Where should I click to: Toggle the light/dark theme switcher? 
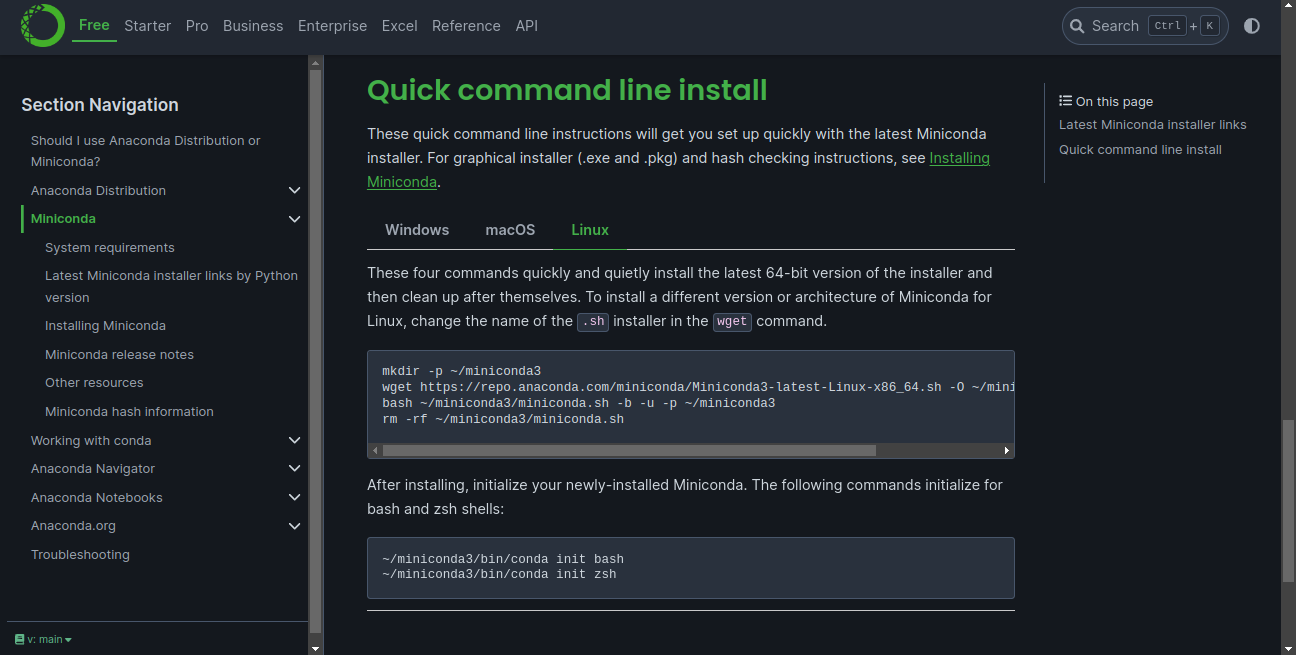point(1252,26)
